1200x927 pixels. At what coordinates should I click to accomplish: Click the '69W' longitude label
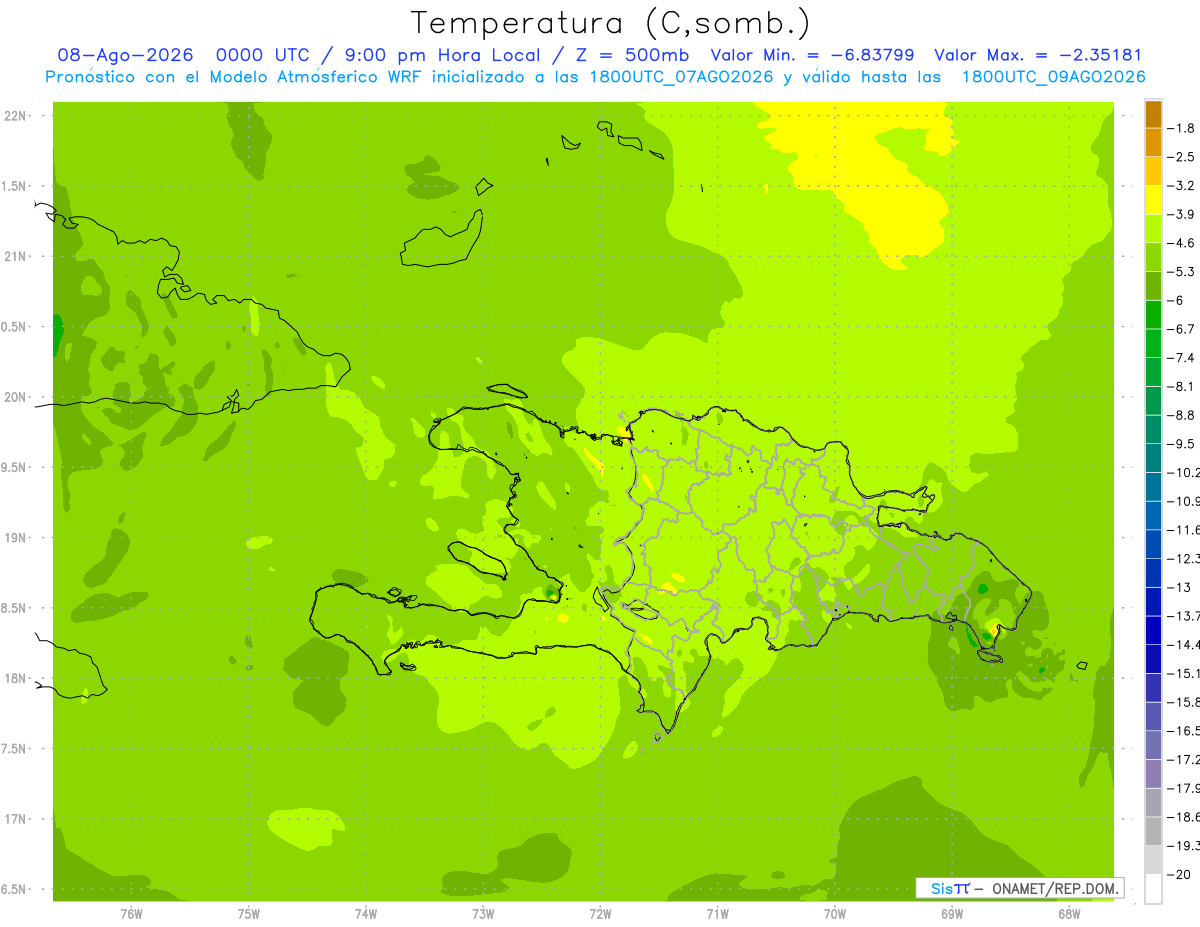(x=952, y=913)
